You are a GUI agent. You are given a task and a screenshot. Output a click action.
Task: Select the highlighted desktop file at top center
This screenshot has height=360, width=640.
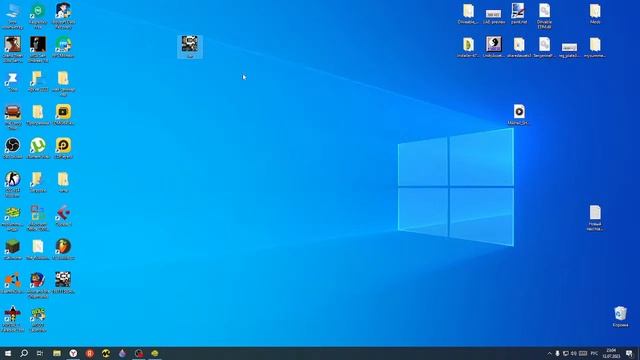click(x=190, y=47)
